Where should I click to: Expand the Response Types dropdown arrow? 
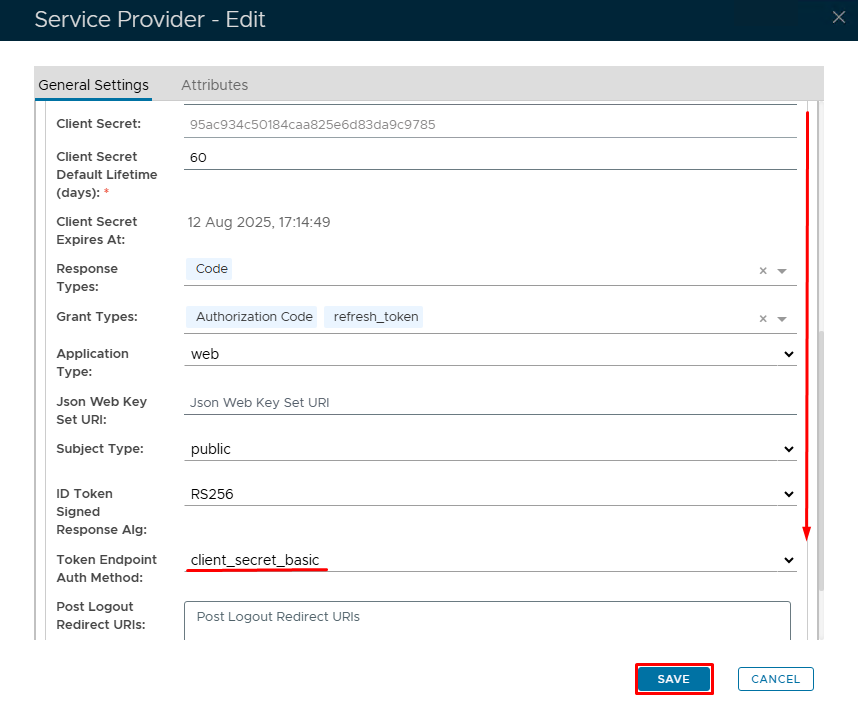tap(782, 271)
